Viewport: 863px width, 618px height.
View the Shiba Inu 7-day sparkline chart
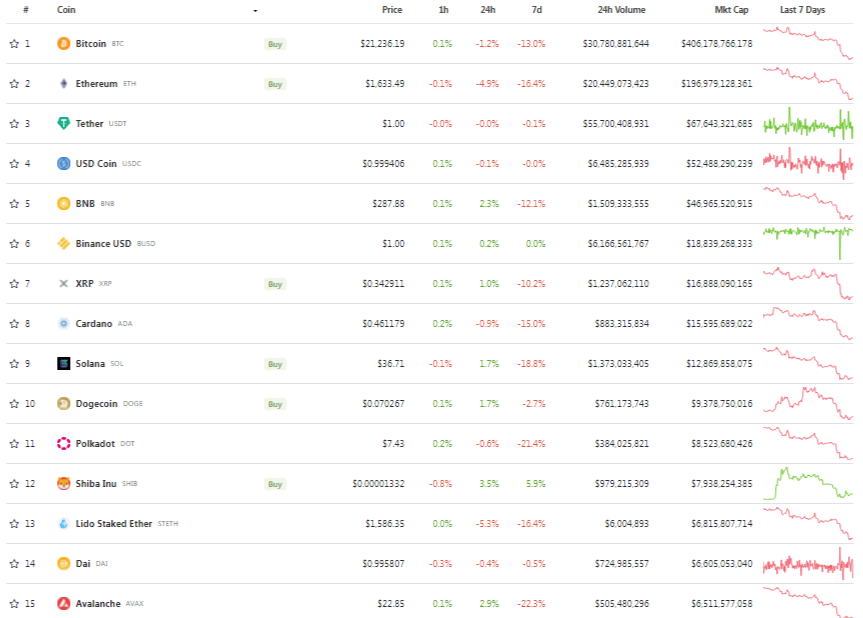(x=808, y=484)
